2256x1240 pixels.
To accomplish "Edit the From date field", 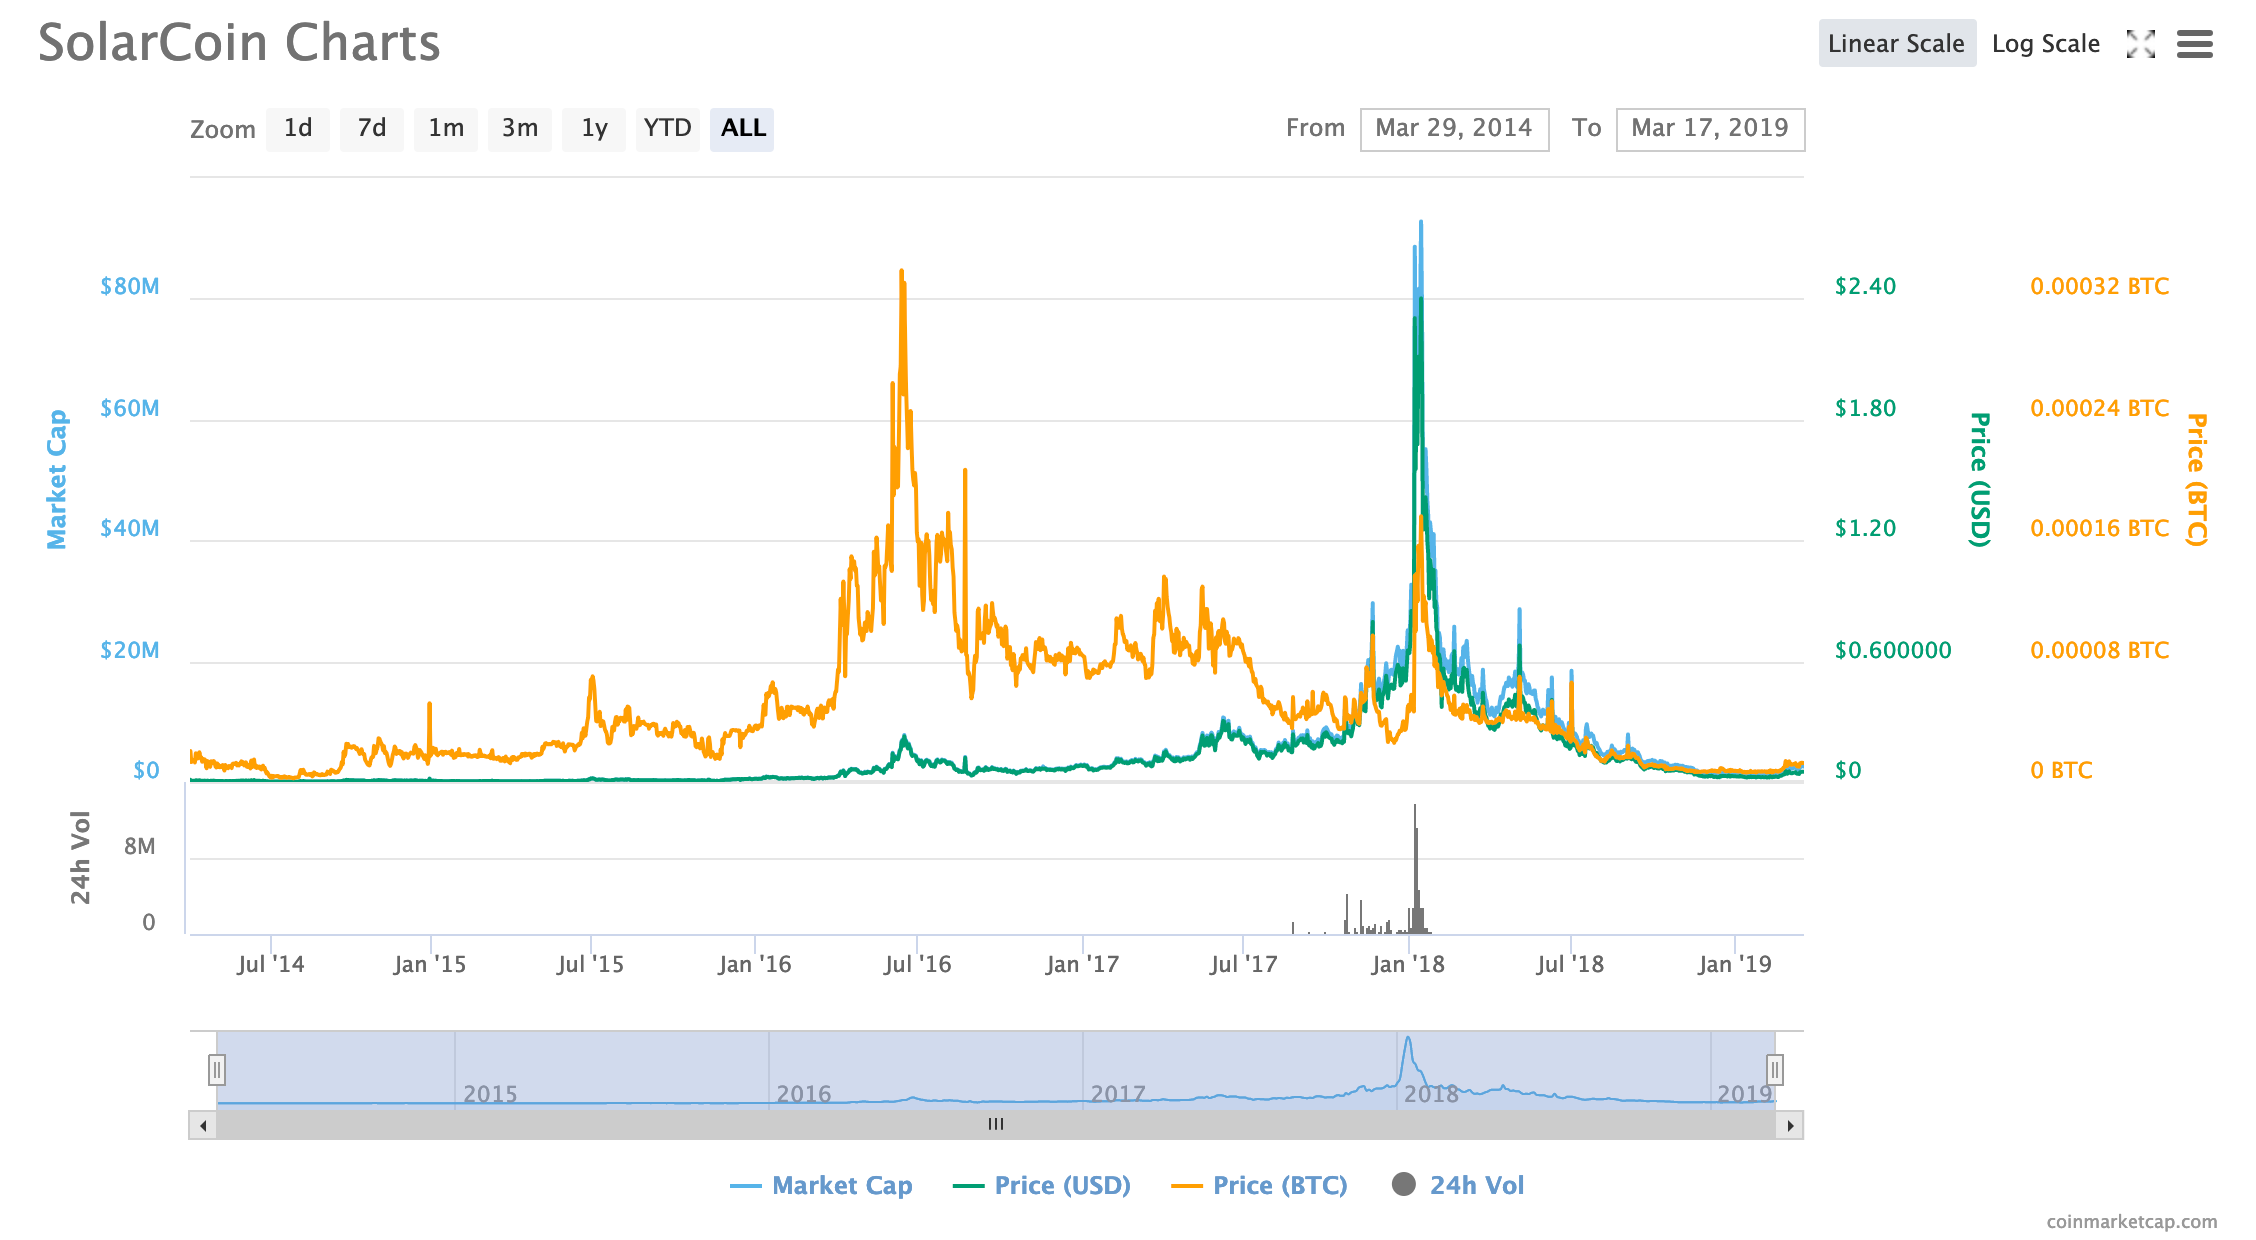I will tap(1454, 129).
